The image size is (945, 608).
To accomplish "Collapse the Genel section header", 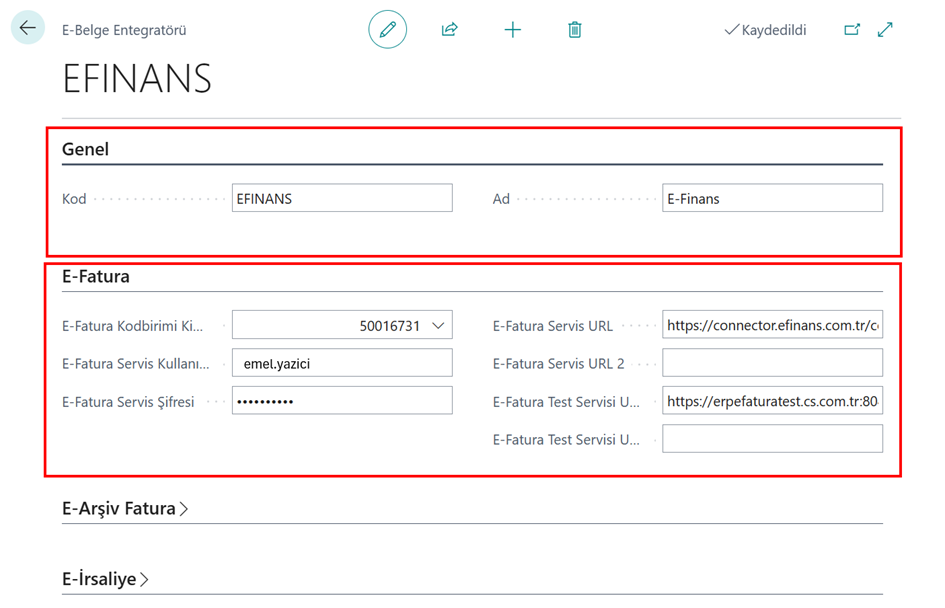I will coord(86,149).
